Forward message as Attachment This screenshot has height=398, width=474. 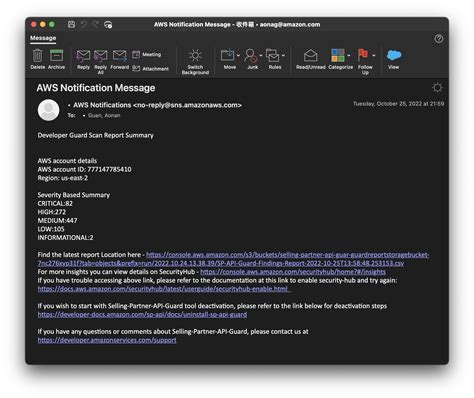point(150,69)
